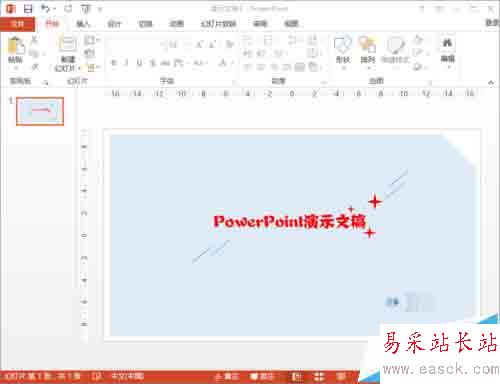Viewport: 500px width, 384px height.
Task: Open the 文件 (File) tab
Action: [x=17, y=24]
